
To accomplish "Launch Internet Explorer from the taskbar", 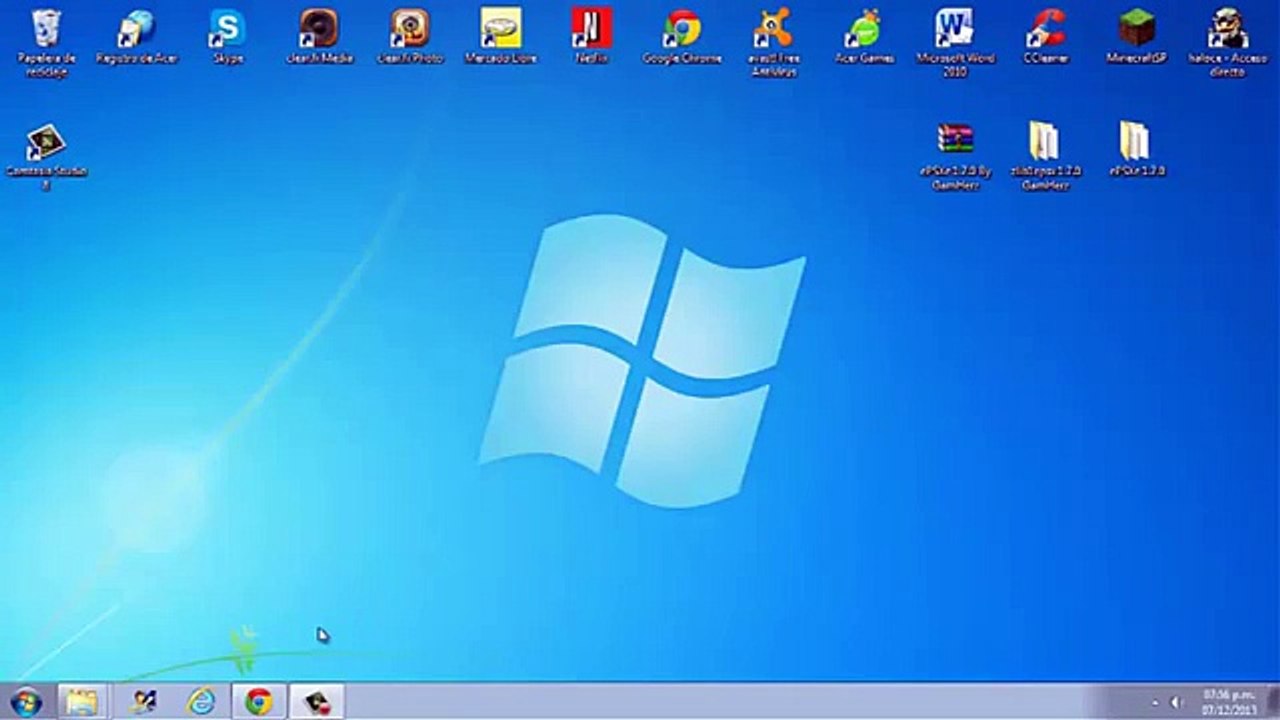I will point(201,702).
